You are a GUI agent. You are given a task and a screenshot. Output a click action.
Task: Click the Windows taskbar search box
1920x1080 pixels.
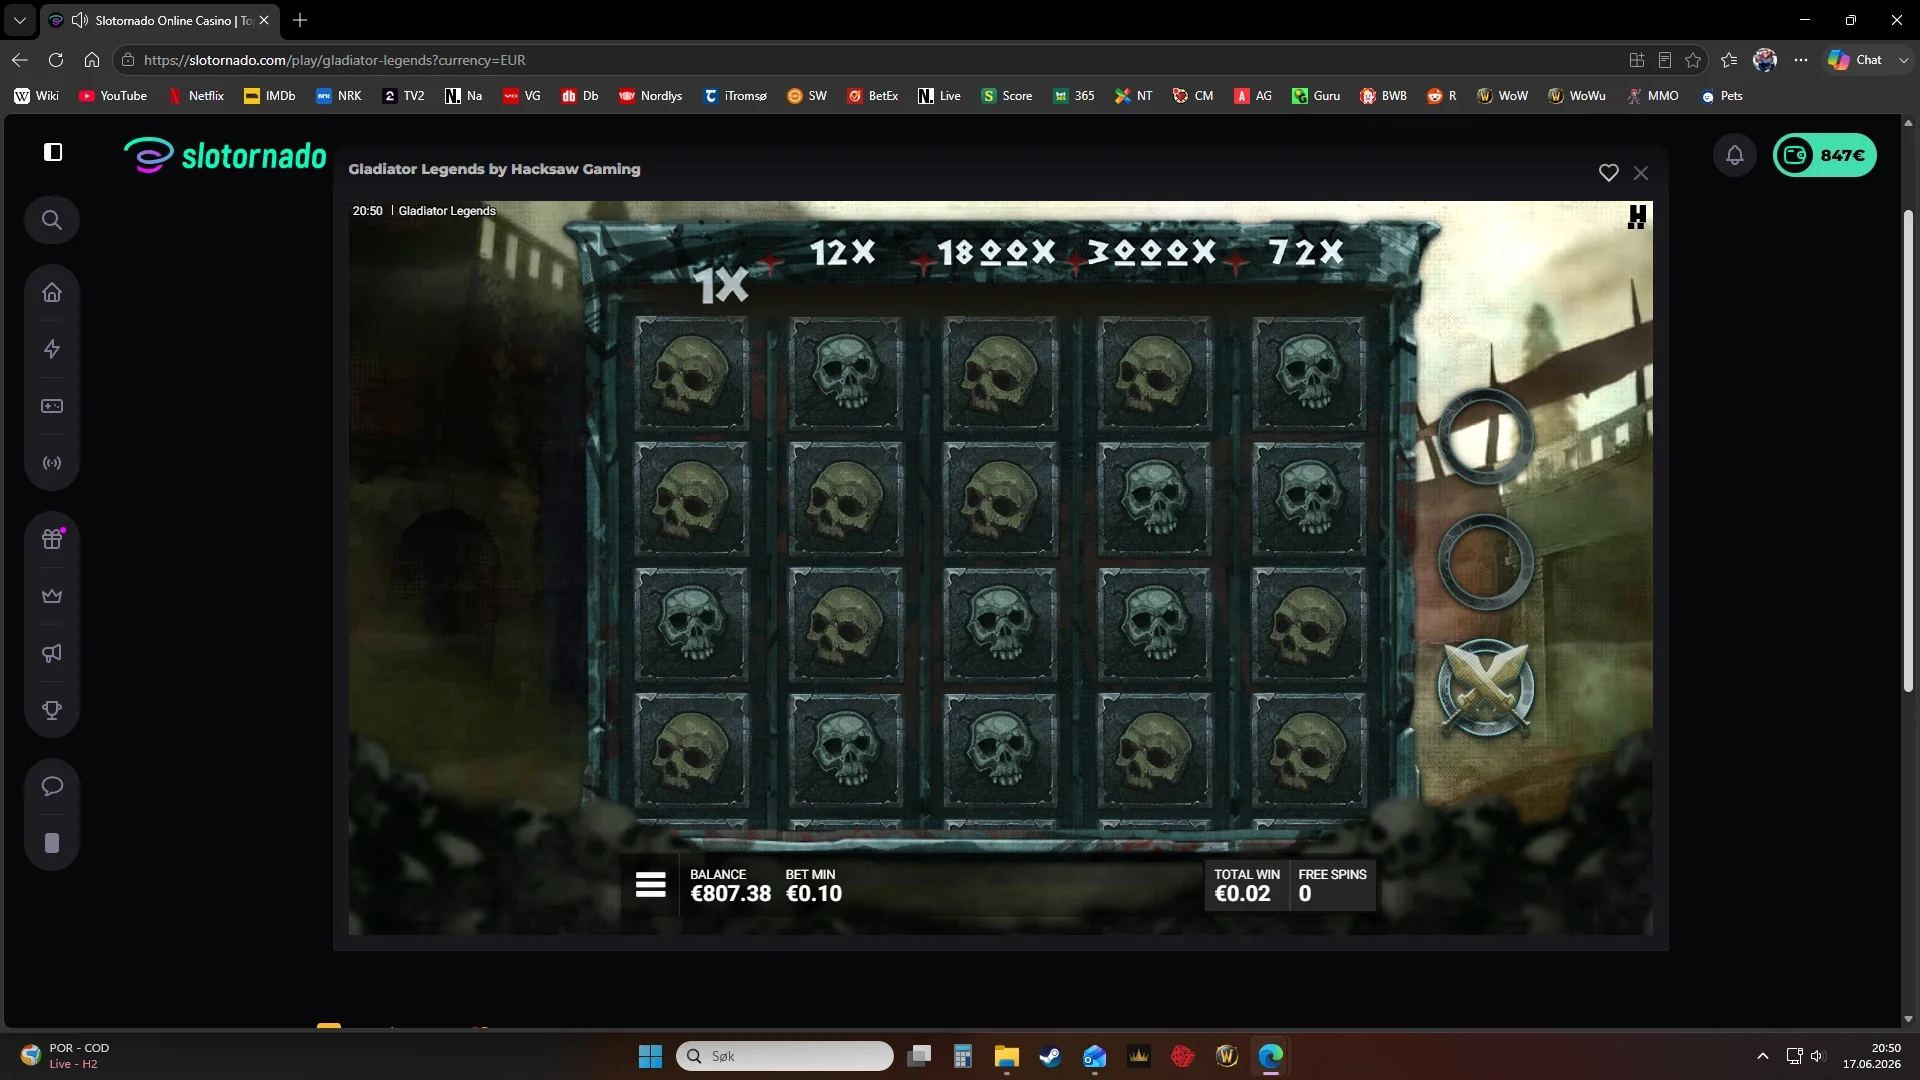785,1056
